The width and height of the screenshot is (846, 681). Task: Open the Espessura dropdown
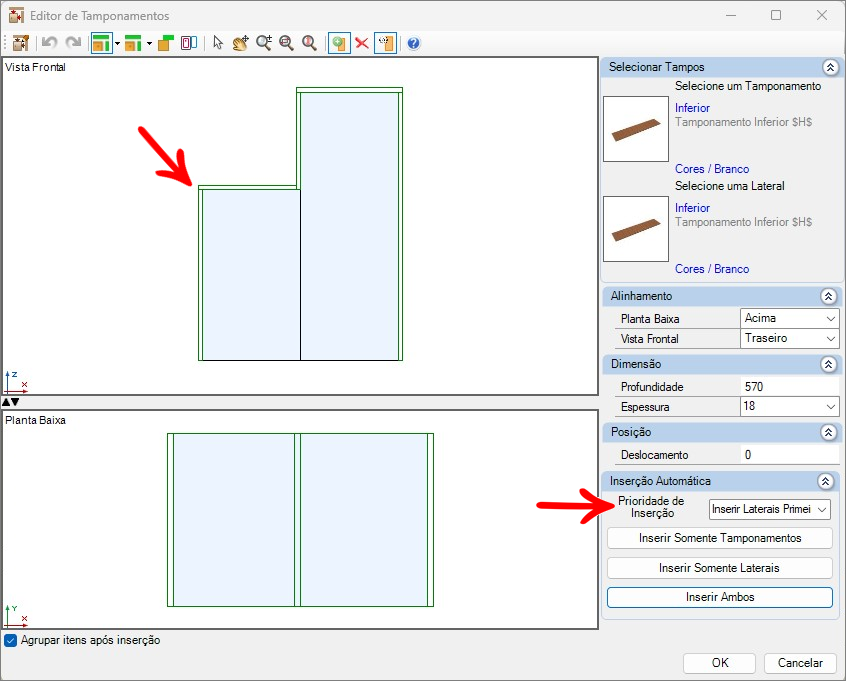(789, 406)
